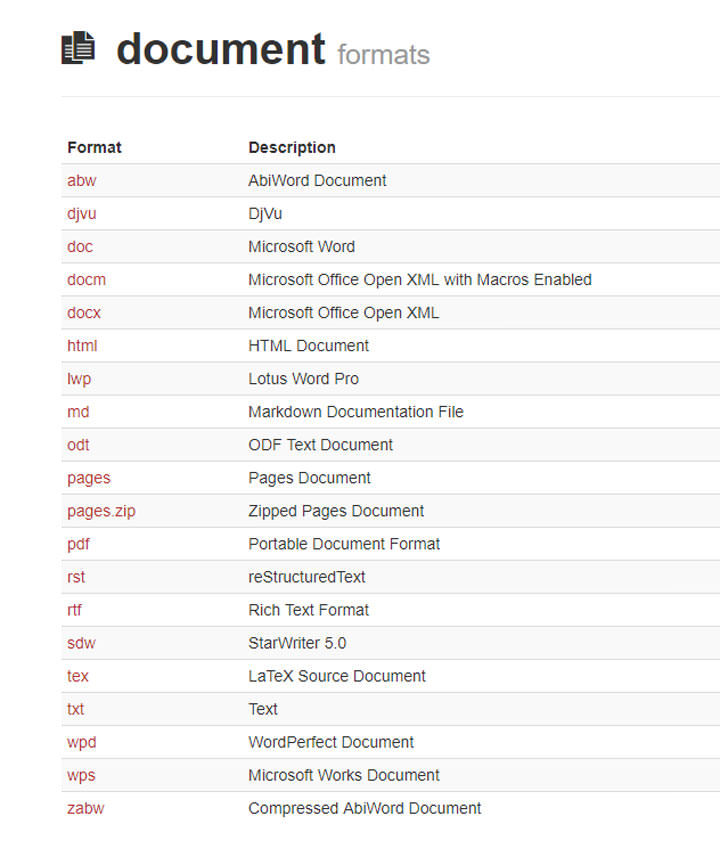720x864 pixels.
Task: Select the md format link
Action: [78, 412]
